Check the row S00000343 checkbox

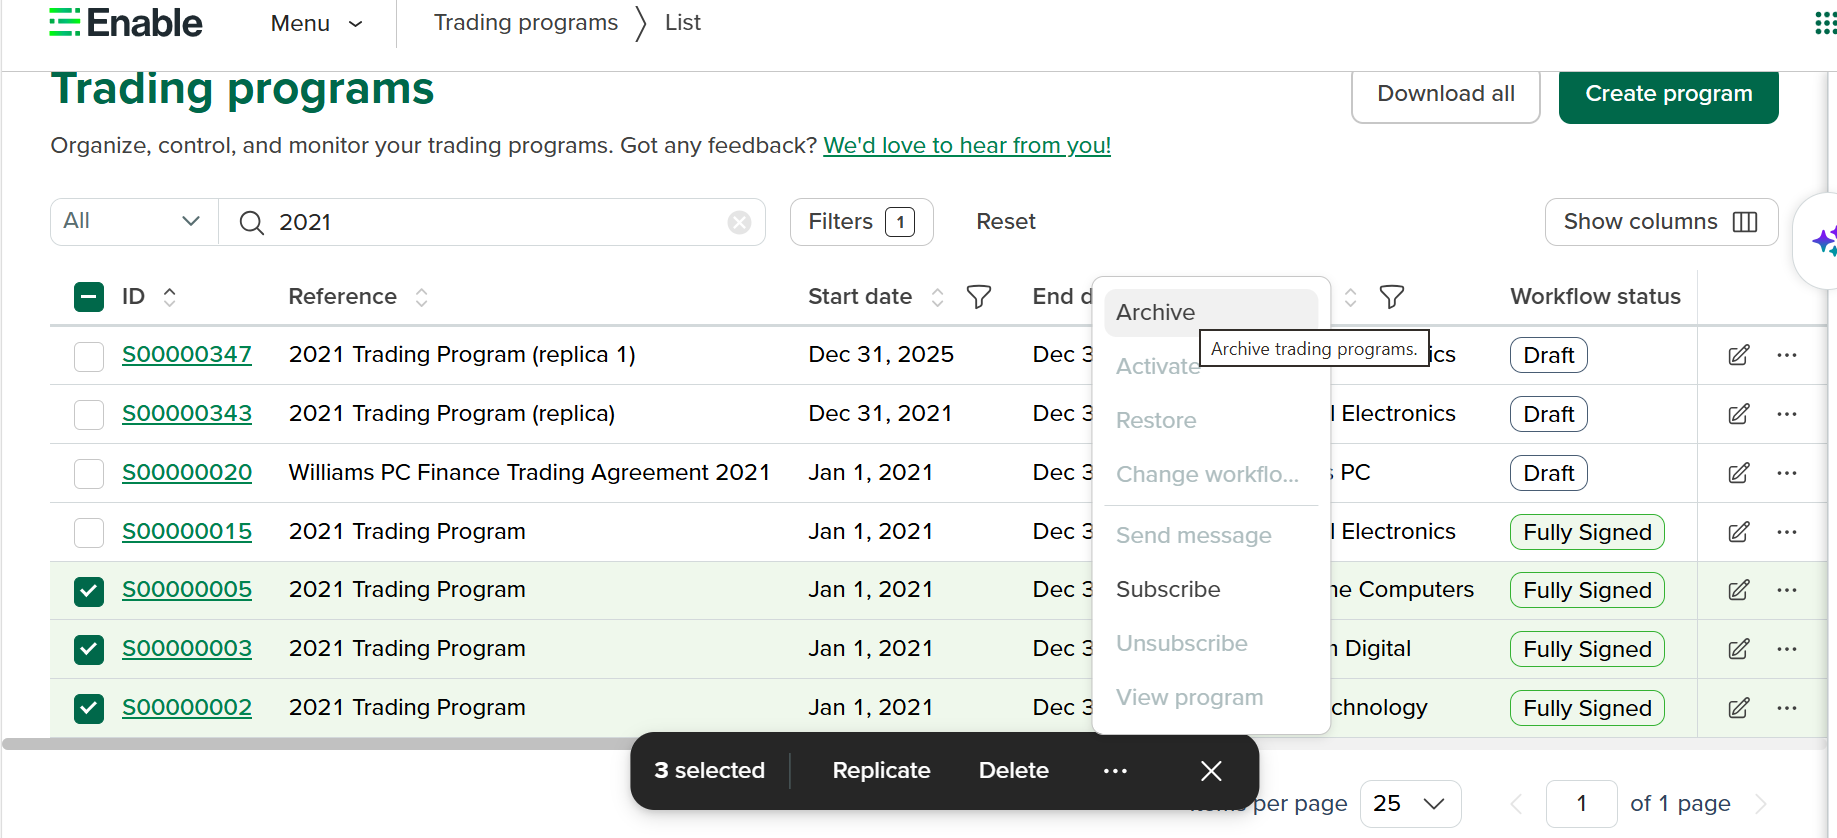(x=89, y=414)
